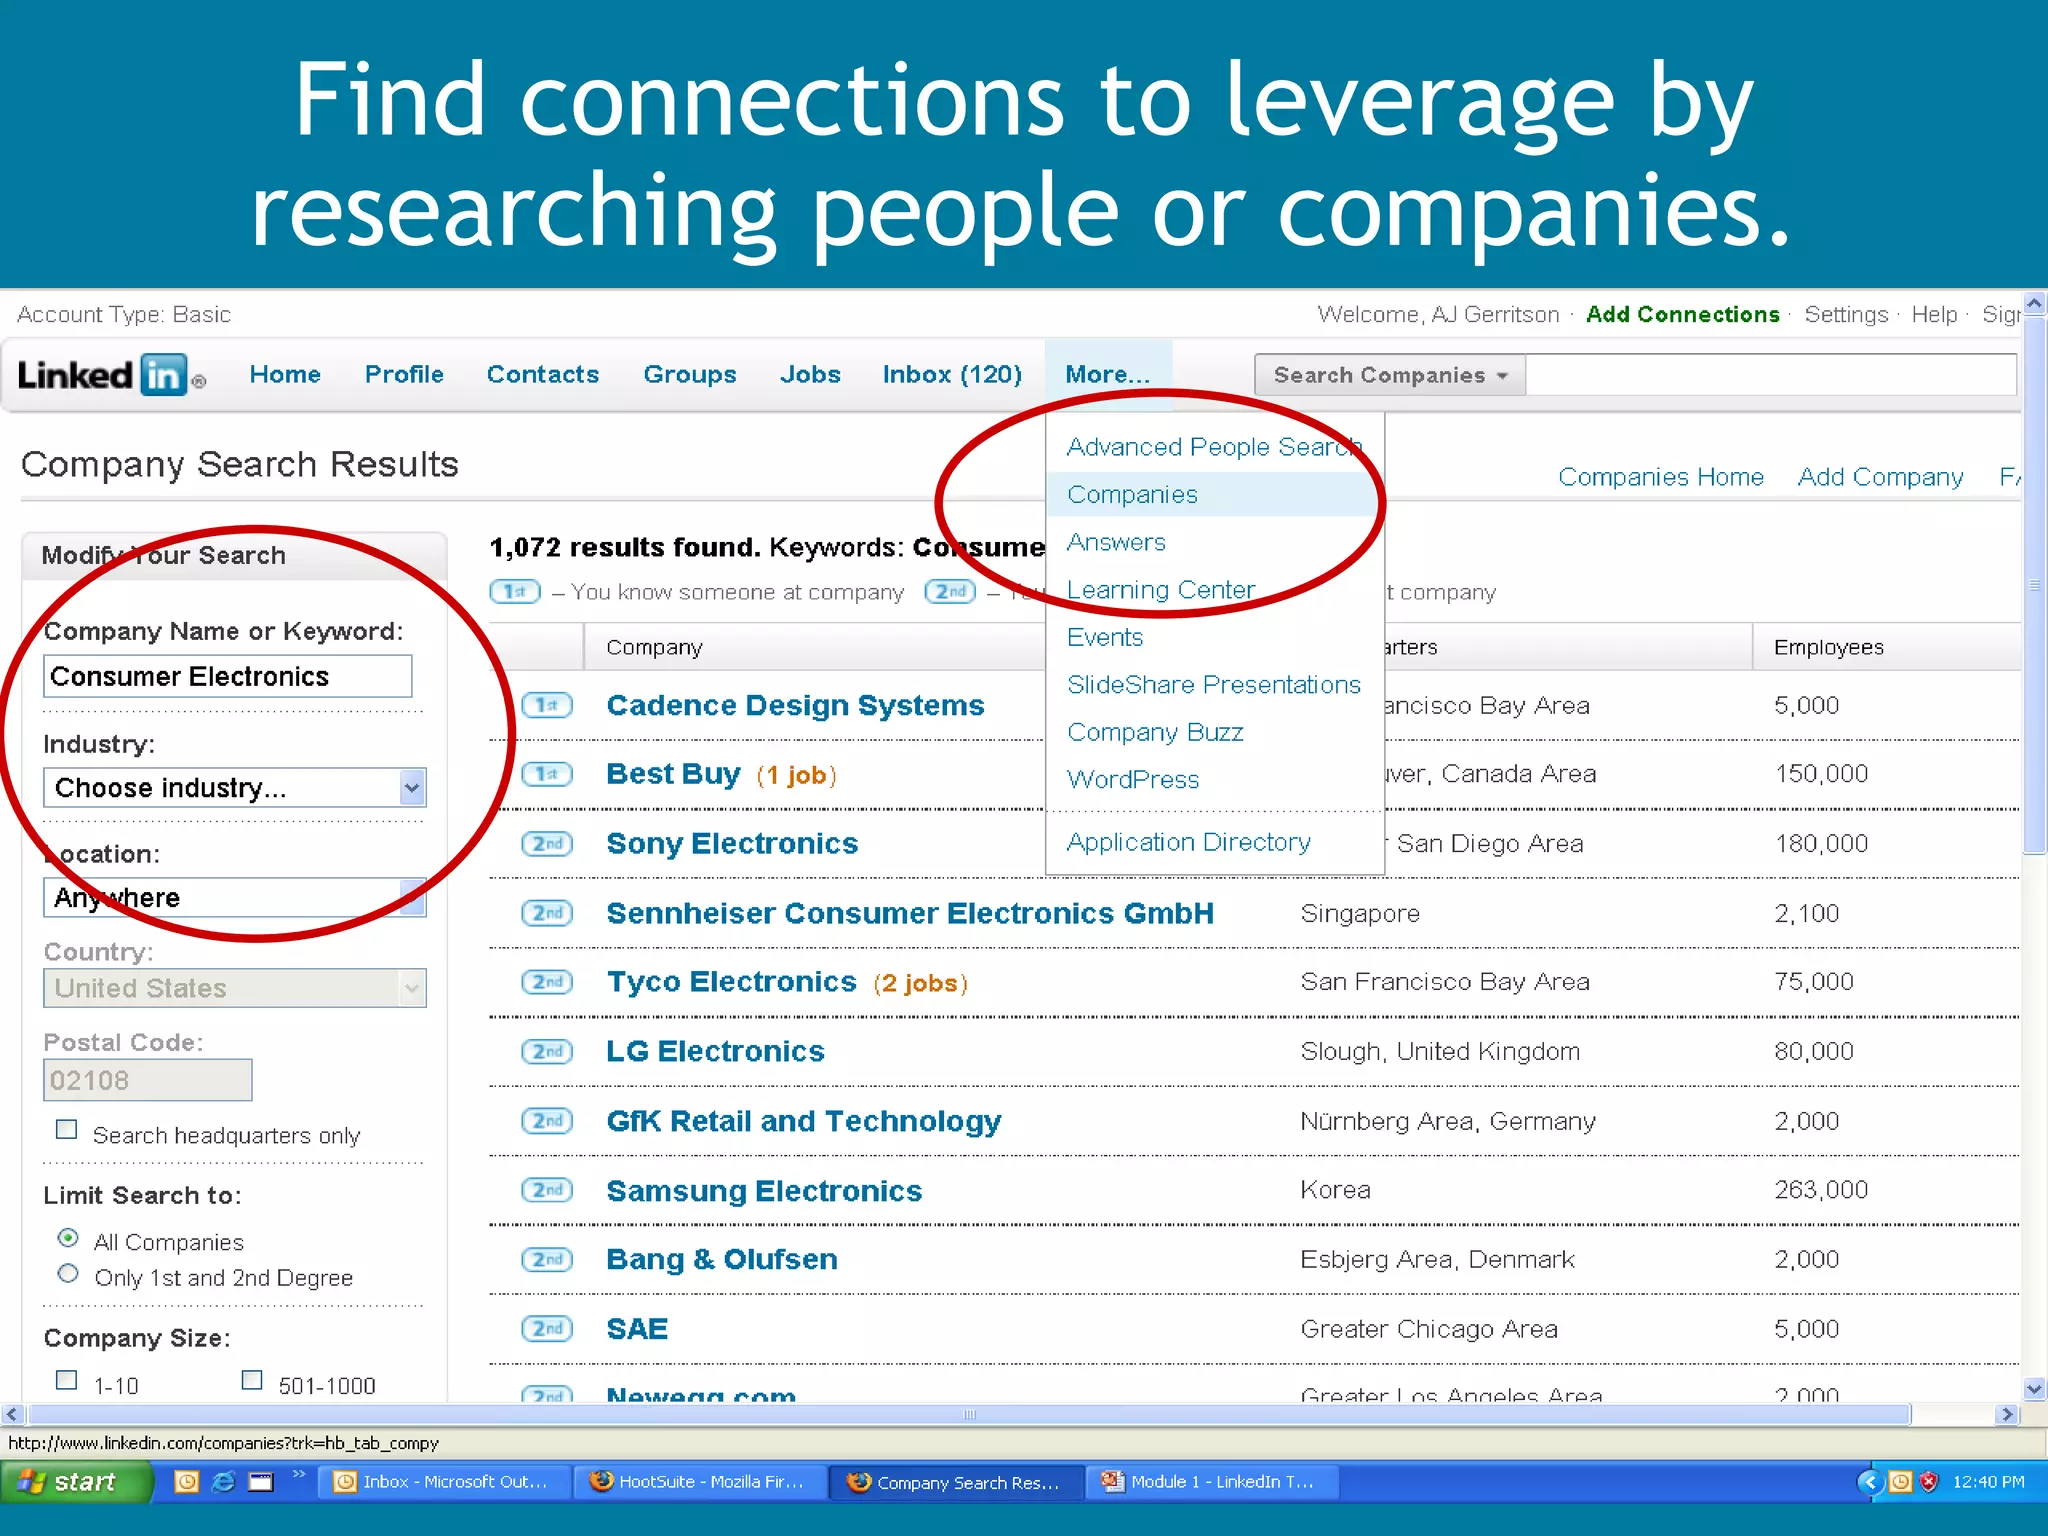
Task: Switch to Inbox - Microsoft Outlook taskbar window
Action: 444,1482
